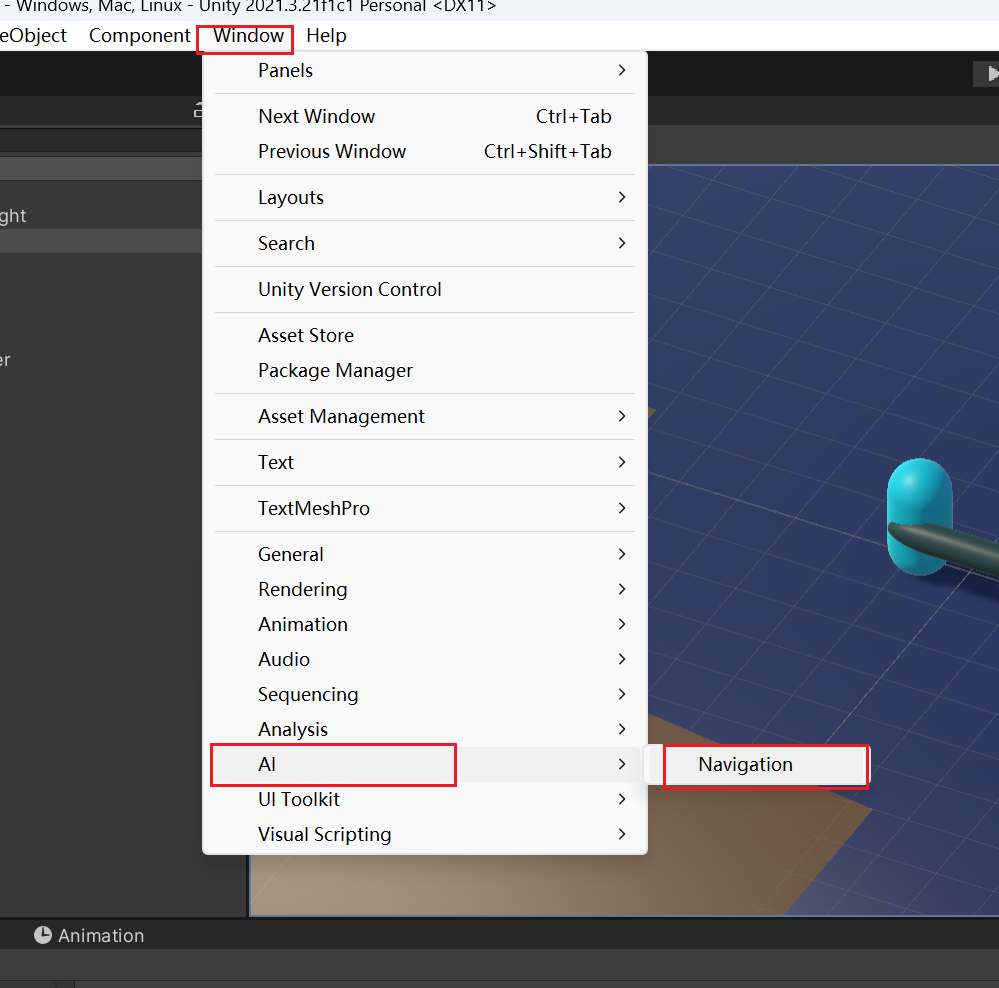Click the Play button in toolbar
999x988 pixels.
[991, 74]
